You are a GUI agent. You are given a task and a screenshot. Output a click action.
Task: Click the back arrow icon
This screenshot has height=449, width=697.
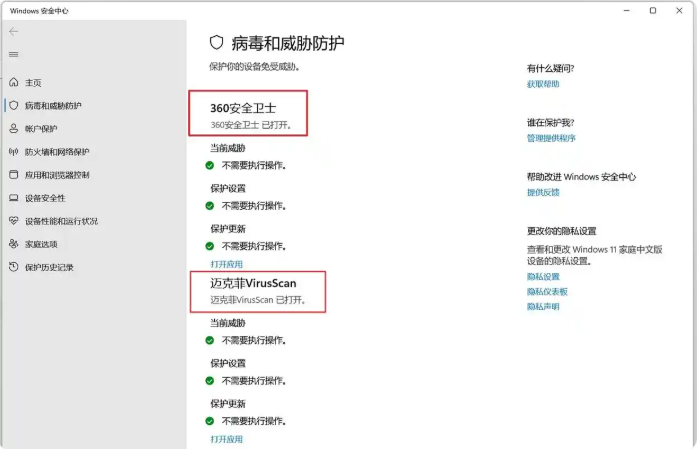(14, 31)
